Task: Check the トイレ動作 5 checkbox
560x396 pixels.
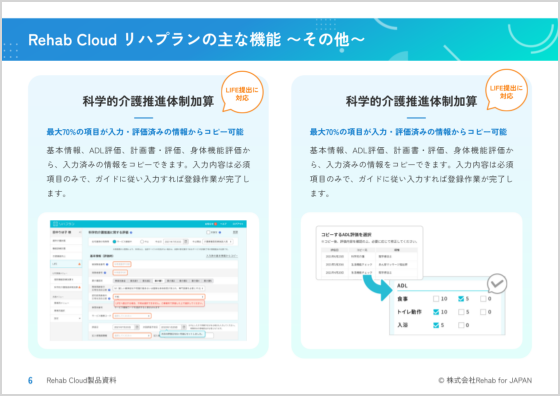Action: 461,312
